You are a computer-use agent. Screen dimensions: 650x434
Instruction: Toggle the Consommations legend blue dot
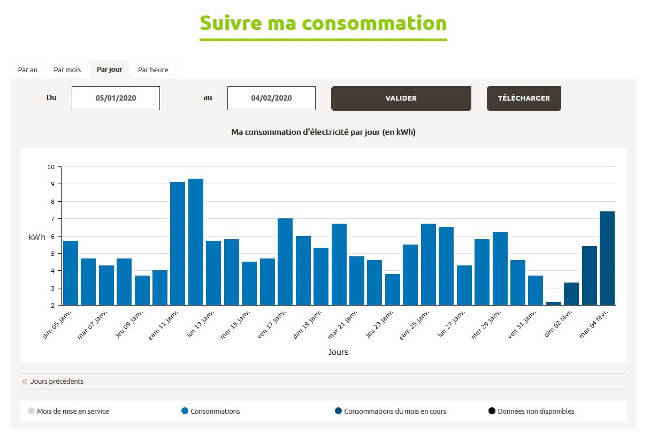pyautogui.click(x=185, y=411)
